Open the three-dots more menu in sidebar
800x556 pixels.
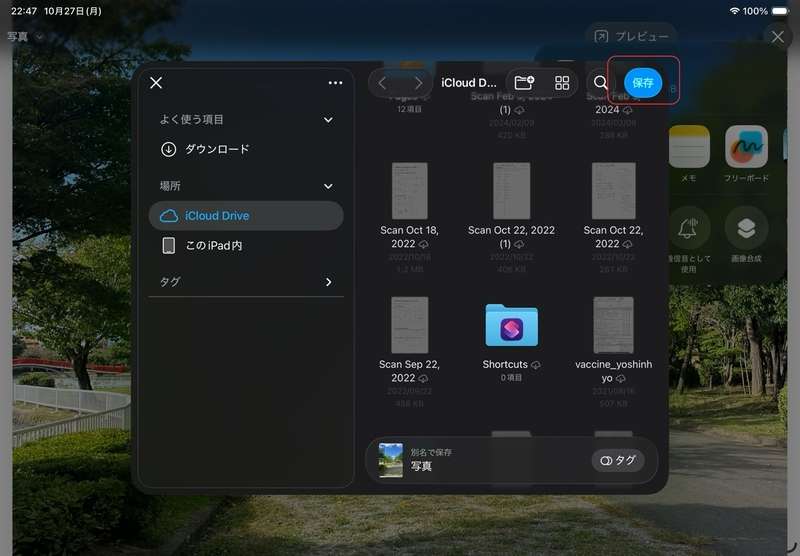point(335,83)
